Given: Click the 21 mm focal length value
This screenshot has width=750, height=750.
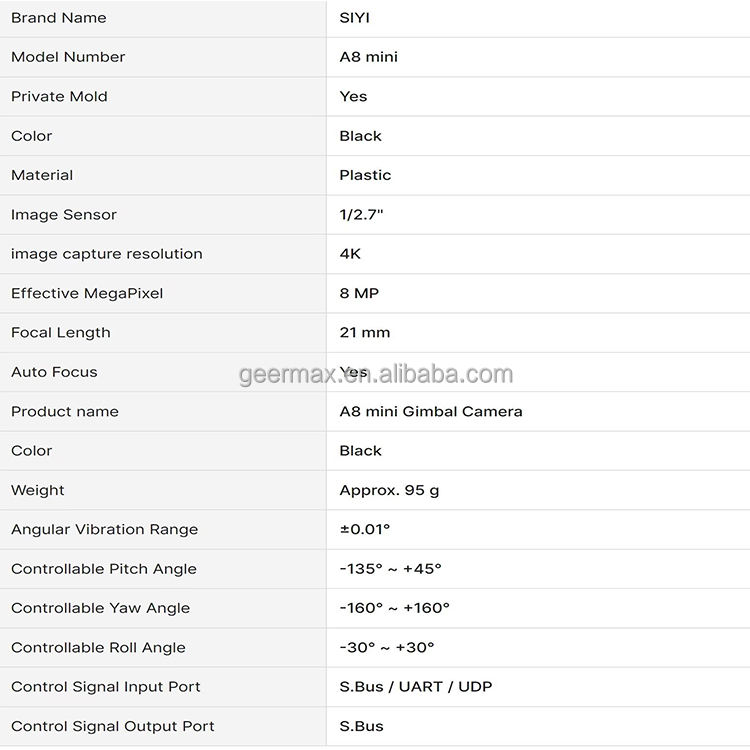Looking at the screenshot, I should click(365, 333).
